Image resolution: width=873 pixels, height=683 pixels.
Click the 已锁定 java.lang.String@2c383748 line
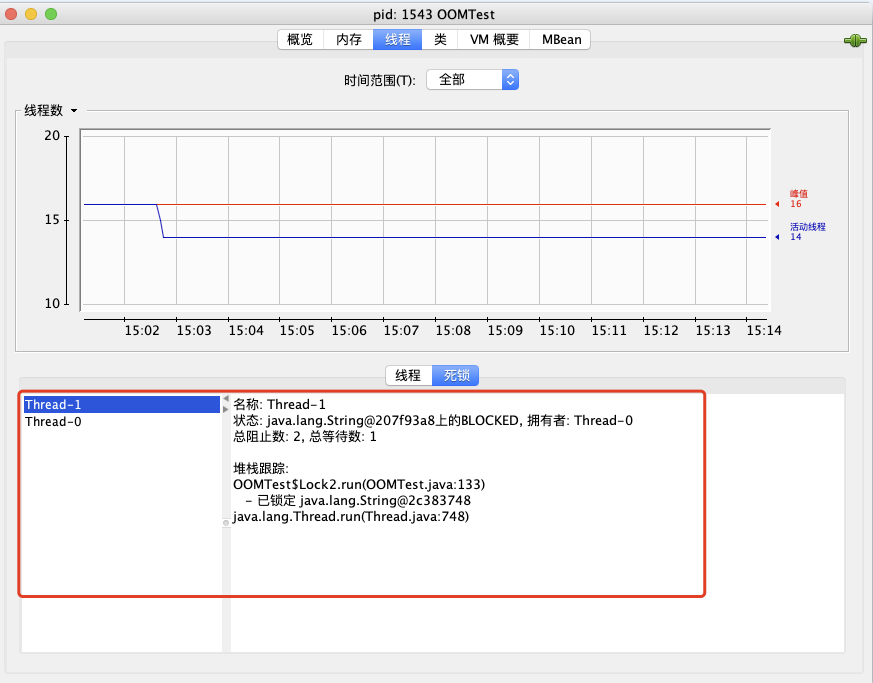coord(358,500)
